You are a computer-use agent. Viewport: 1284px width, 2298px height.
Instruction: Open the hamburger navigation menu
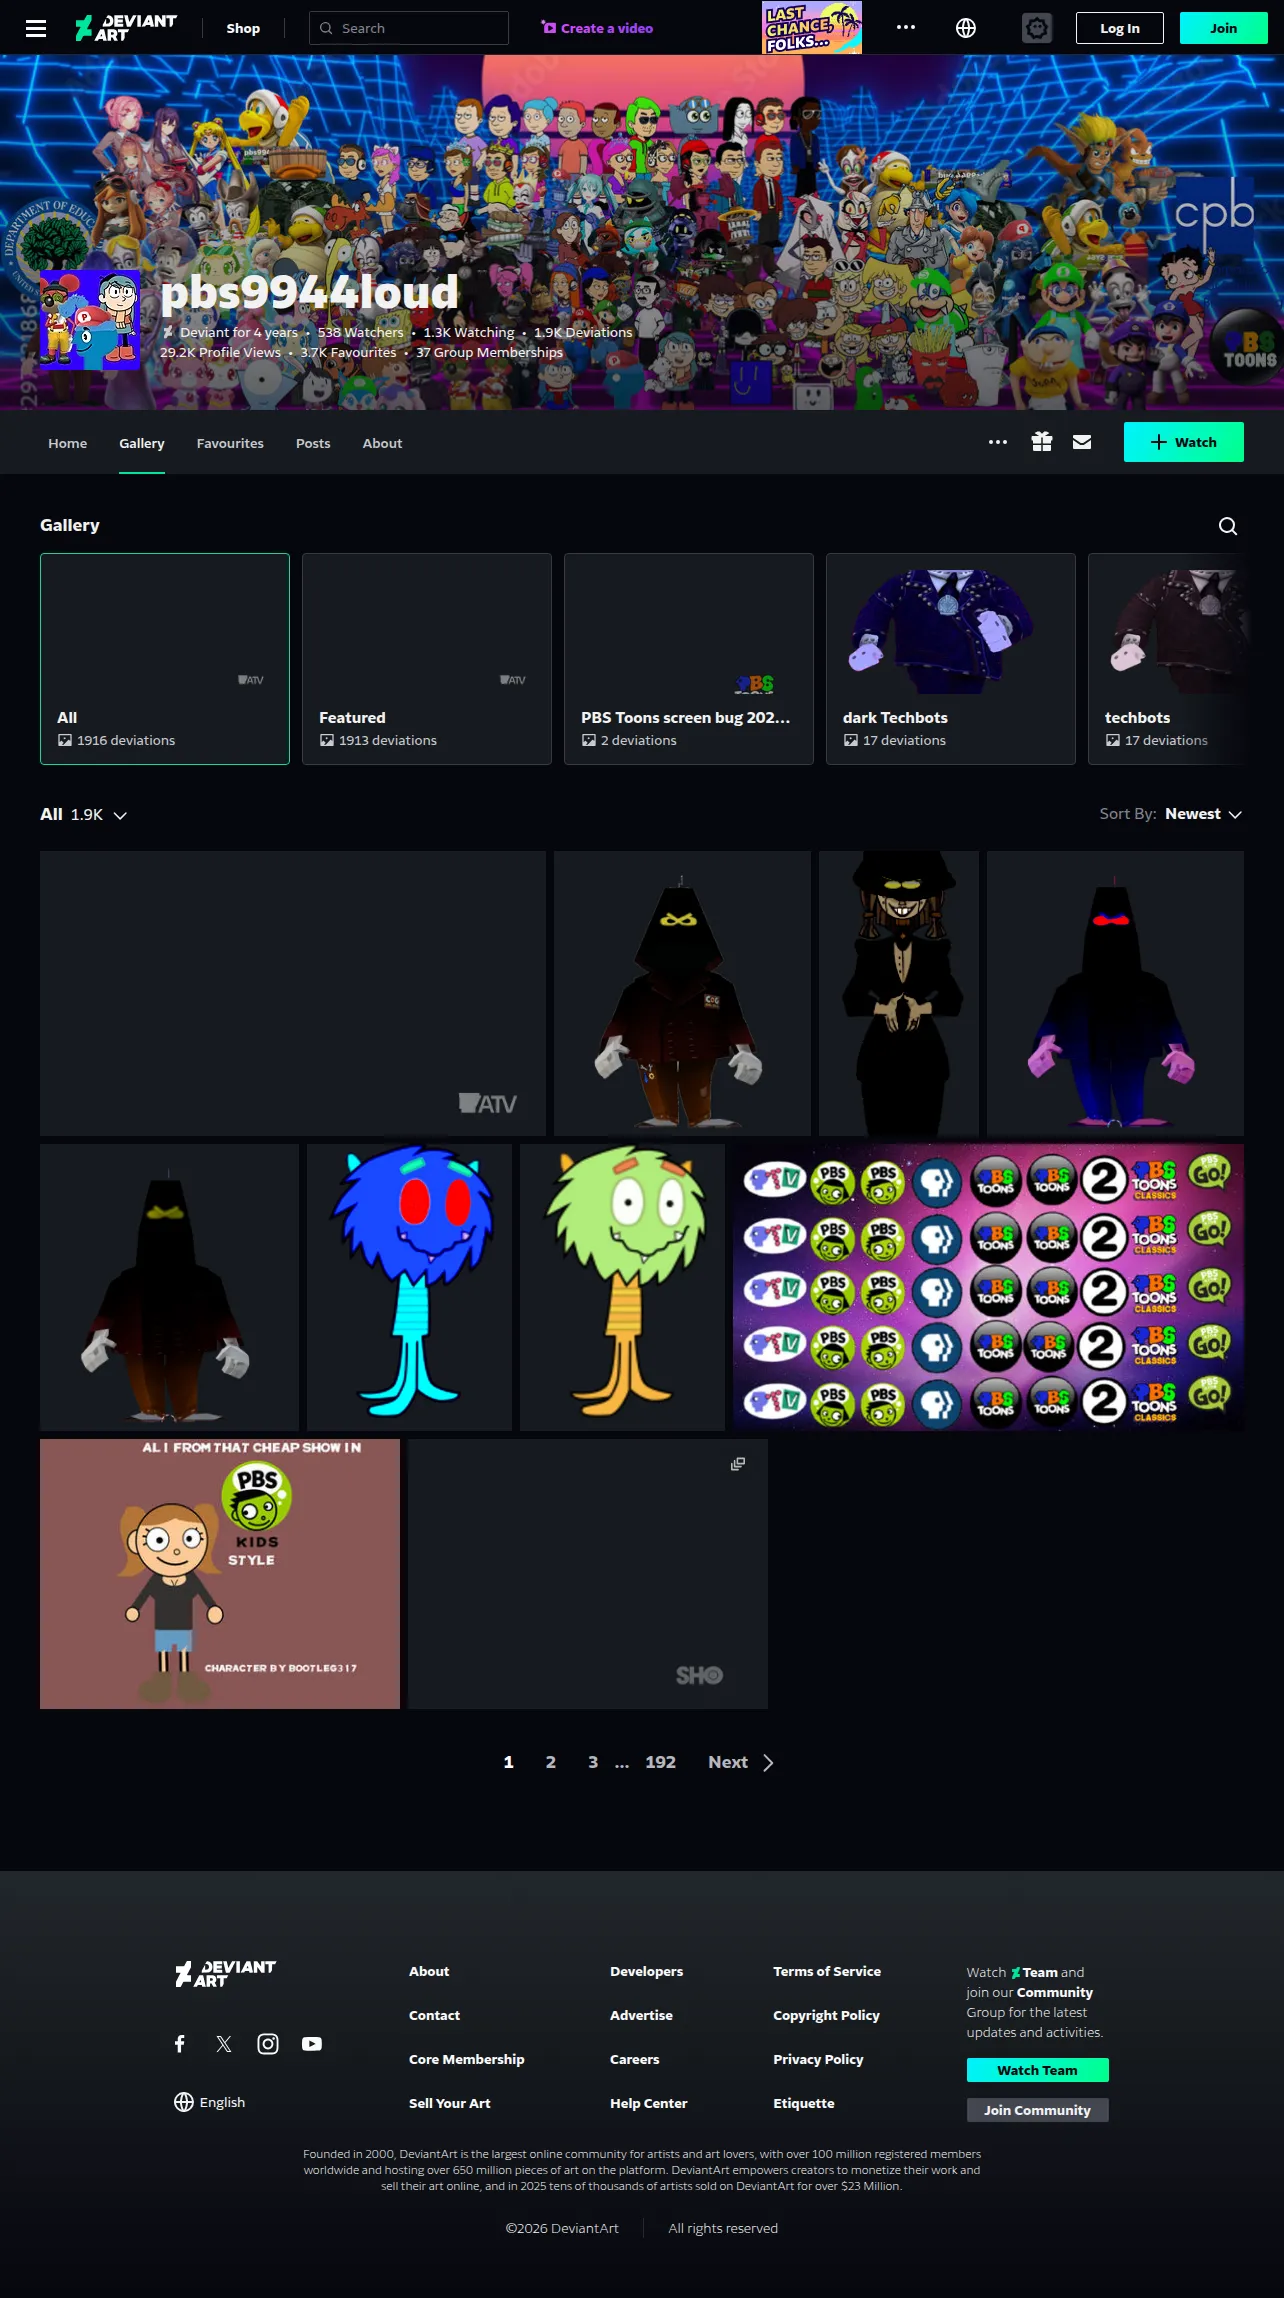point(36,28)
